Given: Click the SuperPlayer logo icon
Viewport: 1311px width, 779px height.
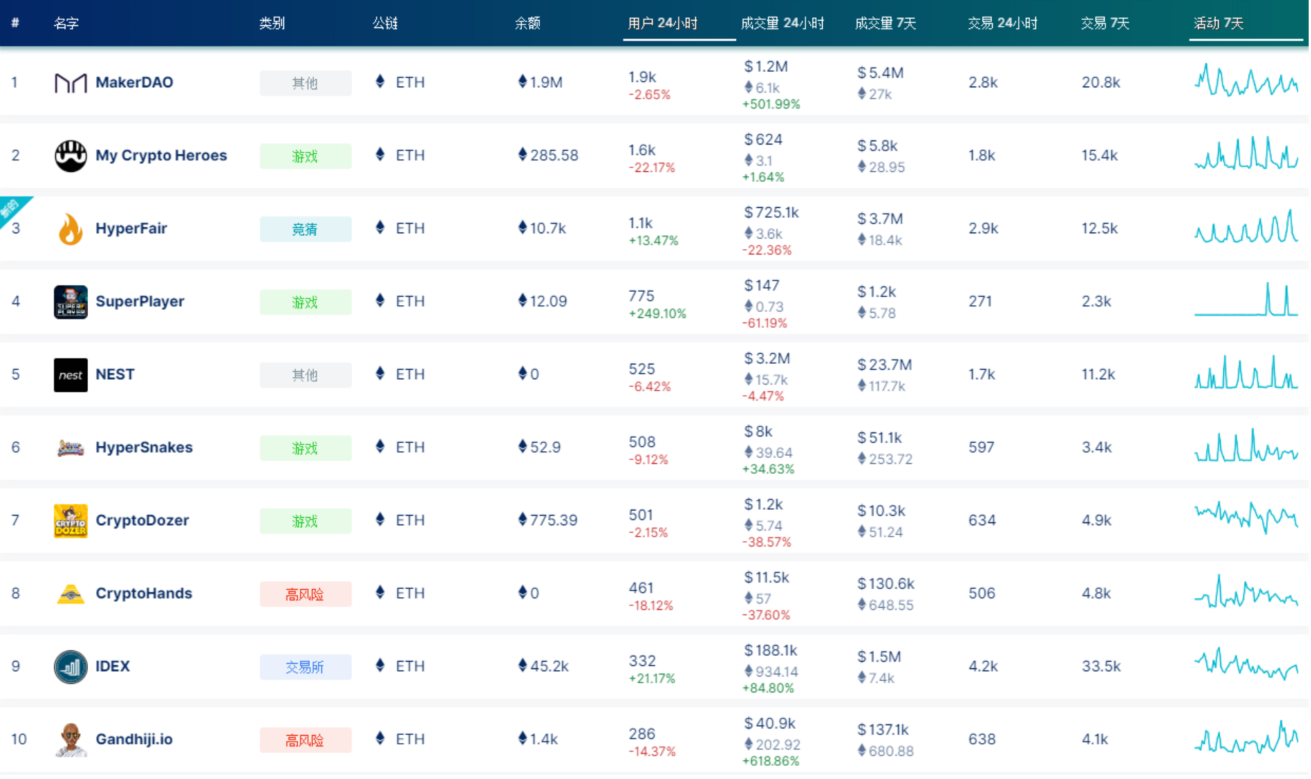Looking at the screenshot, I should point(70,302).
